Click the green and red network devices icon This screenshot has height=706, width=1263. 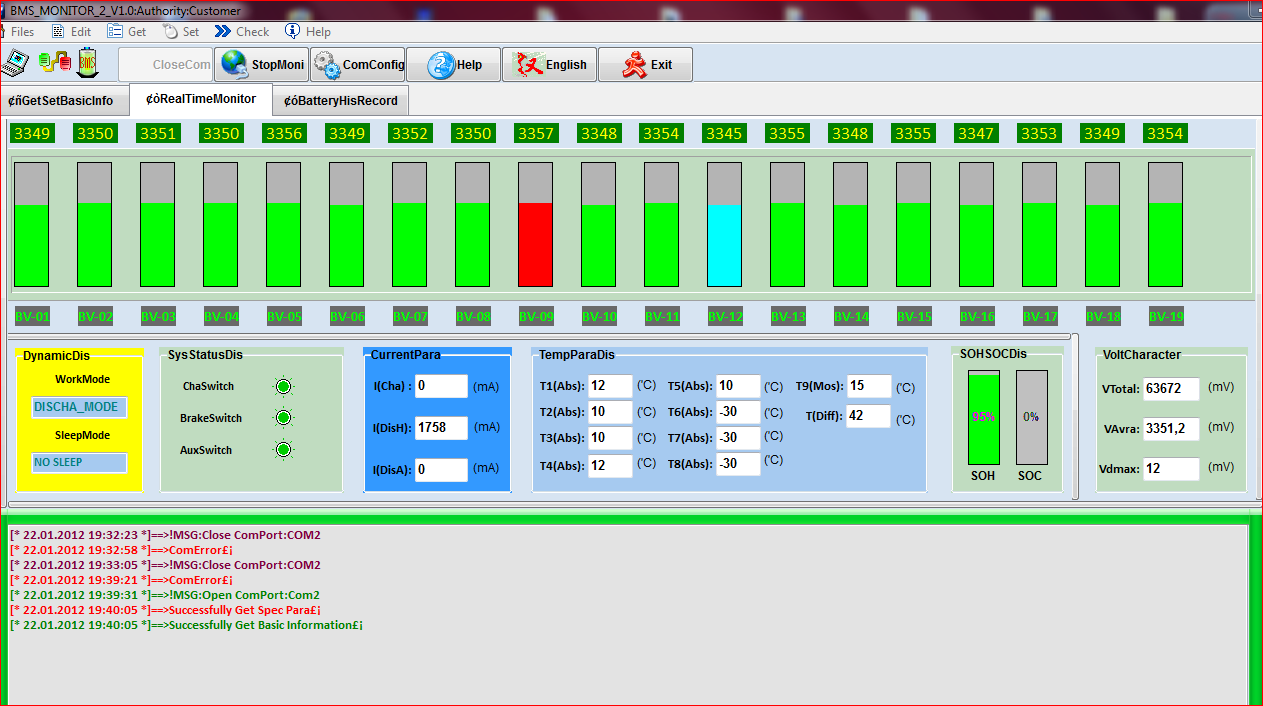(54, 63)
